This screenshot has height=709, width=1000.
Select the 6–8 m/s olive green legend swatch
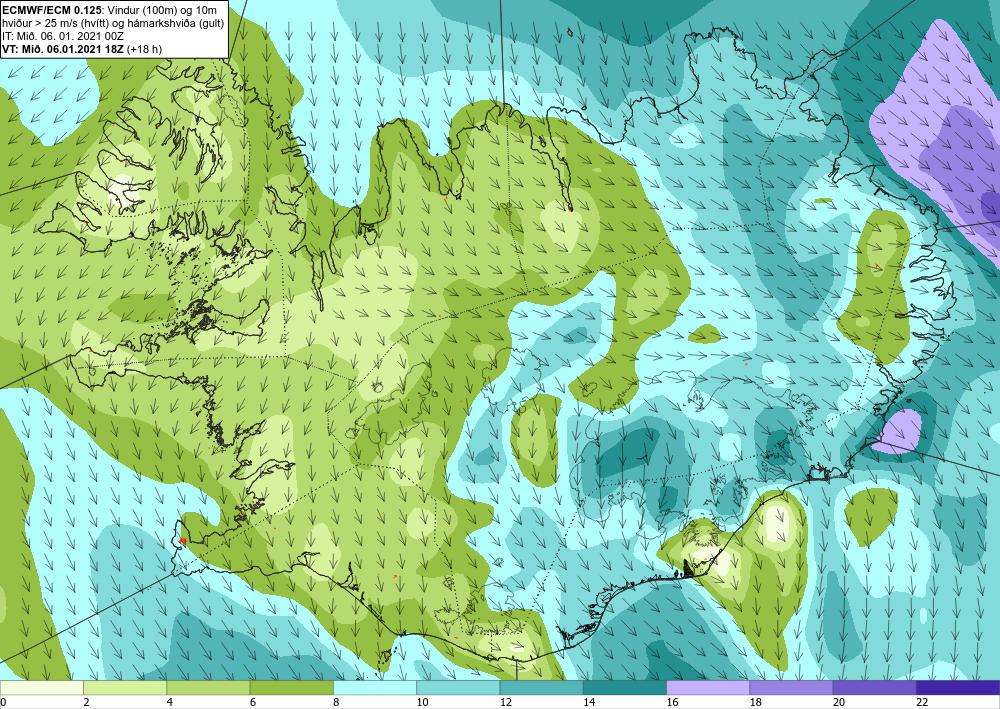click(x=291, y=687)
